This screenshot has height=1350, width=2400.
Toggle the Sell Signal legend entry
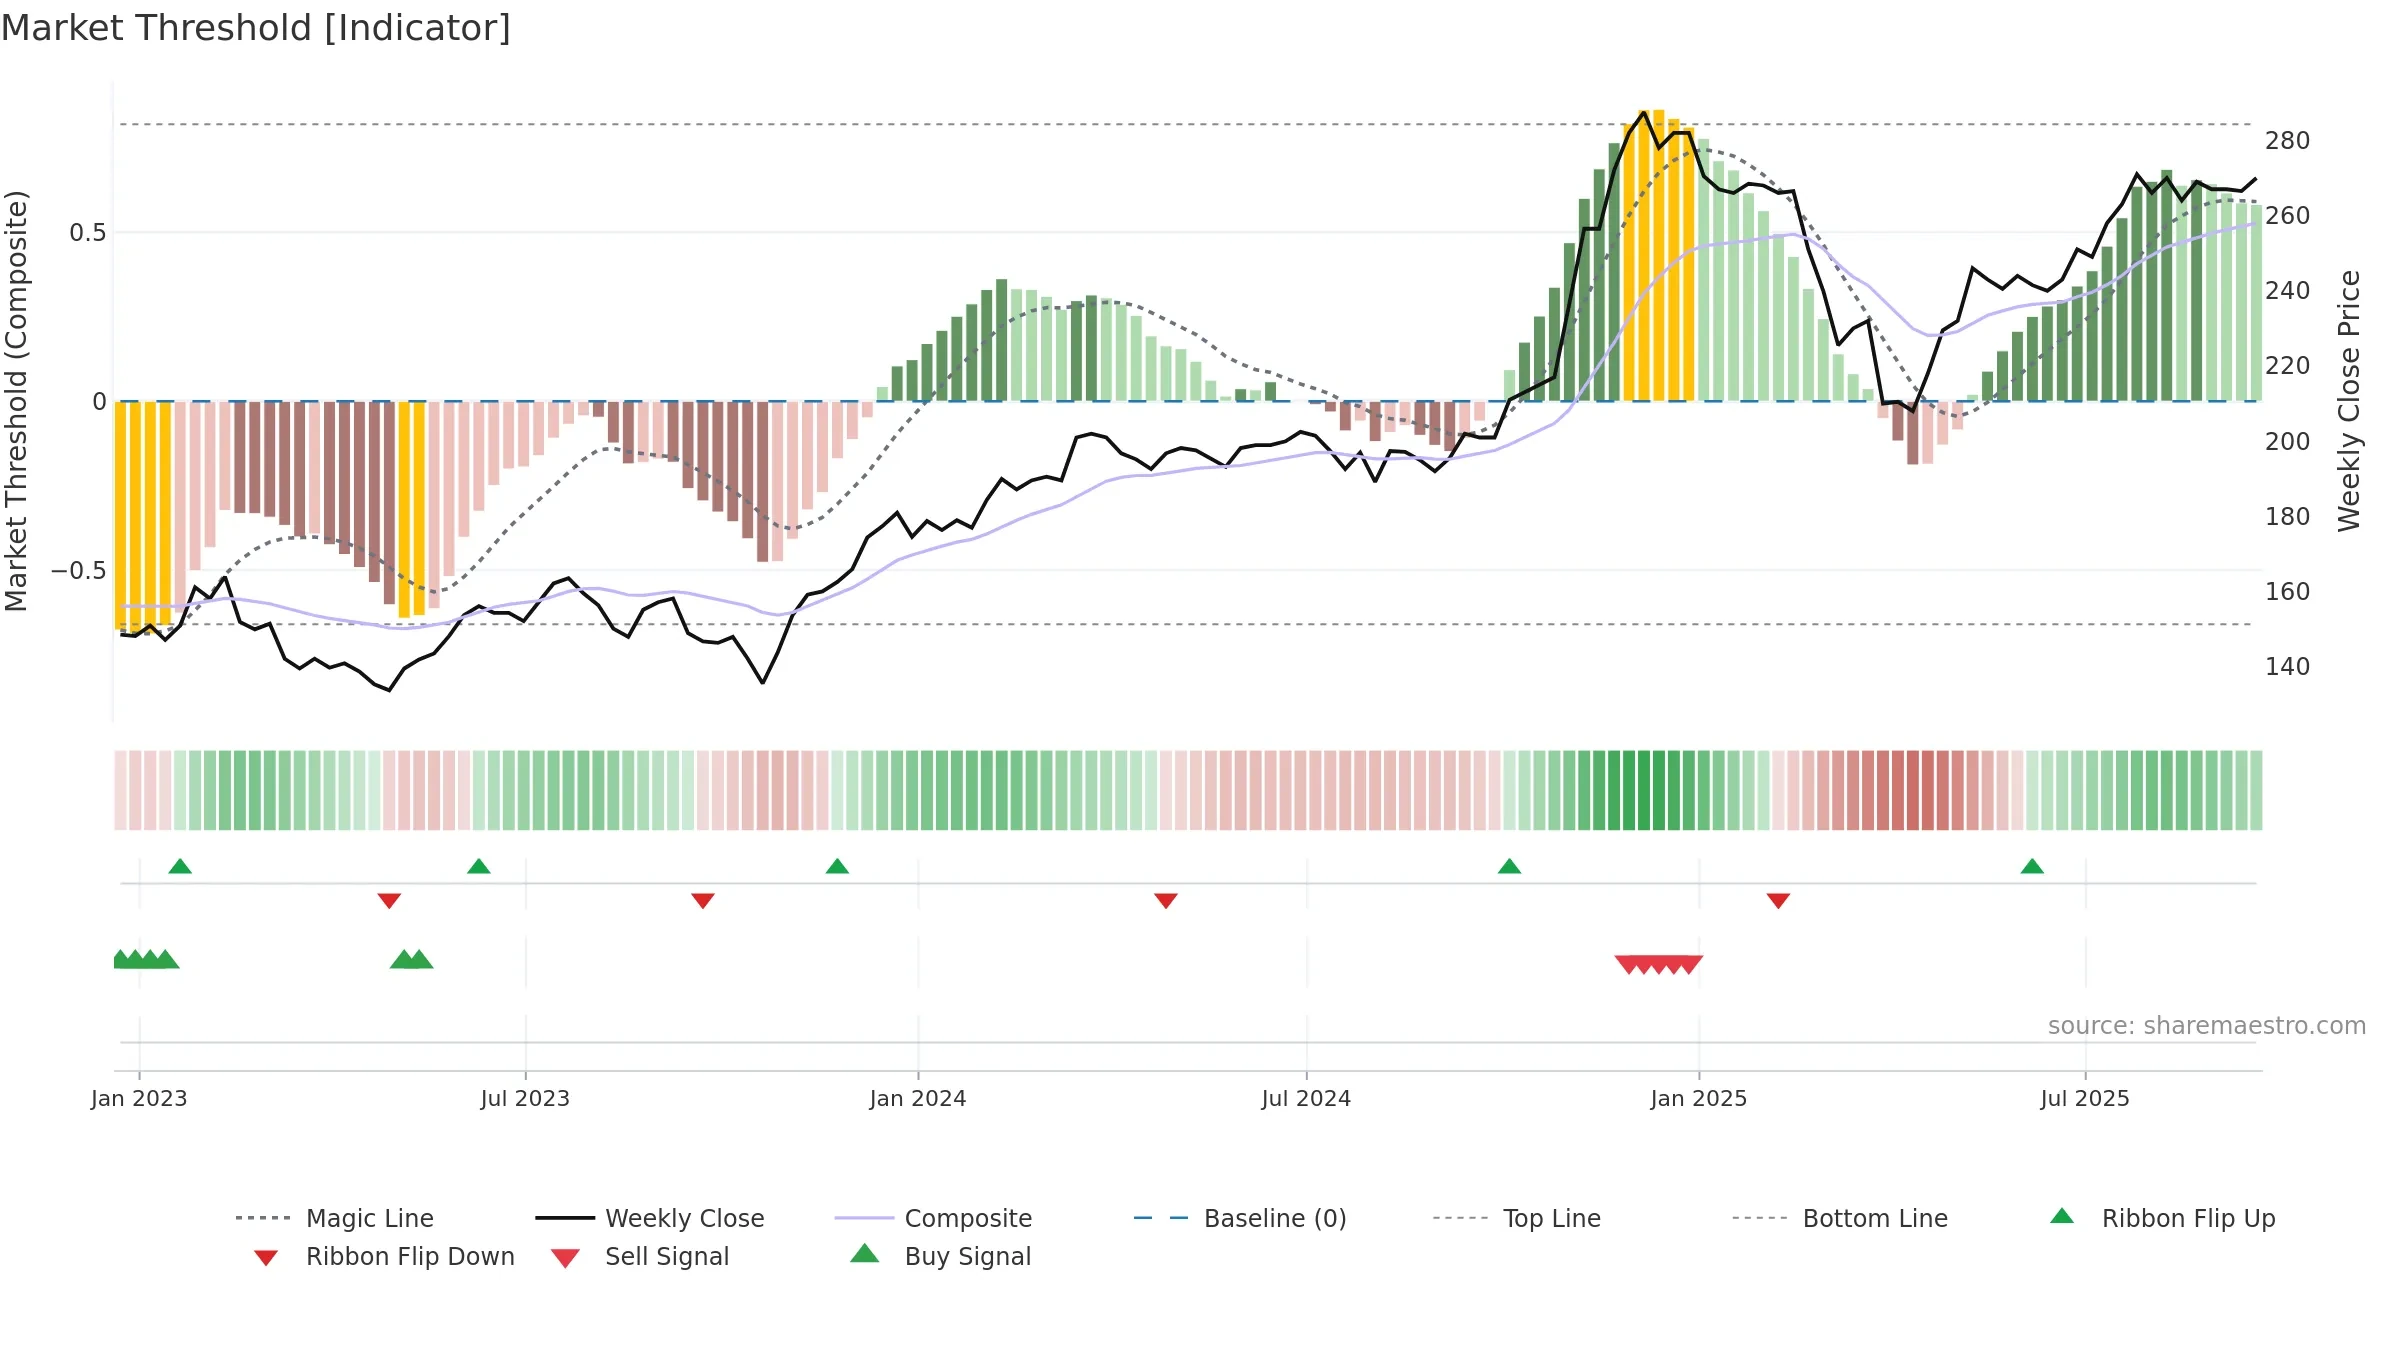coord(640,1256)
